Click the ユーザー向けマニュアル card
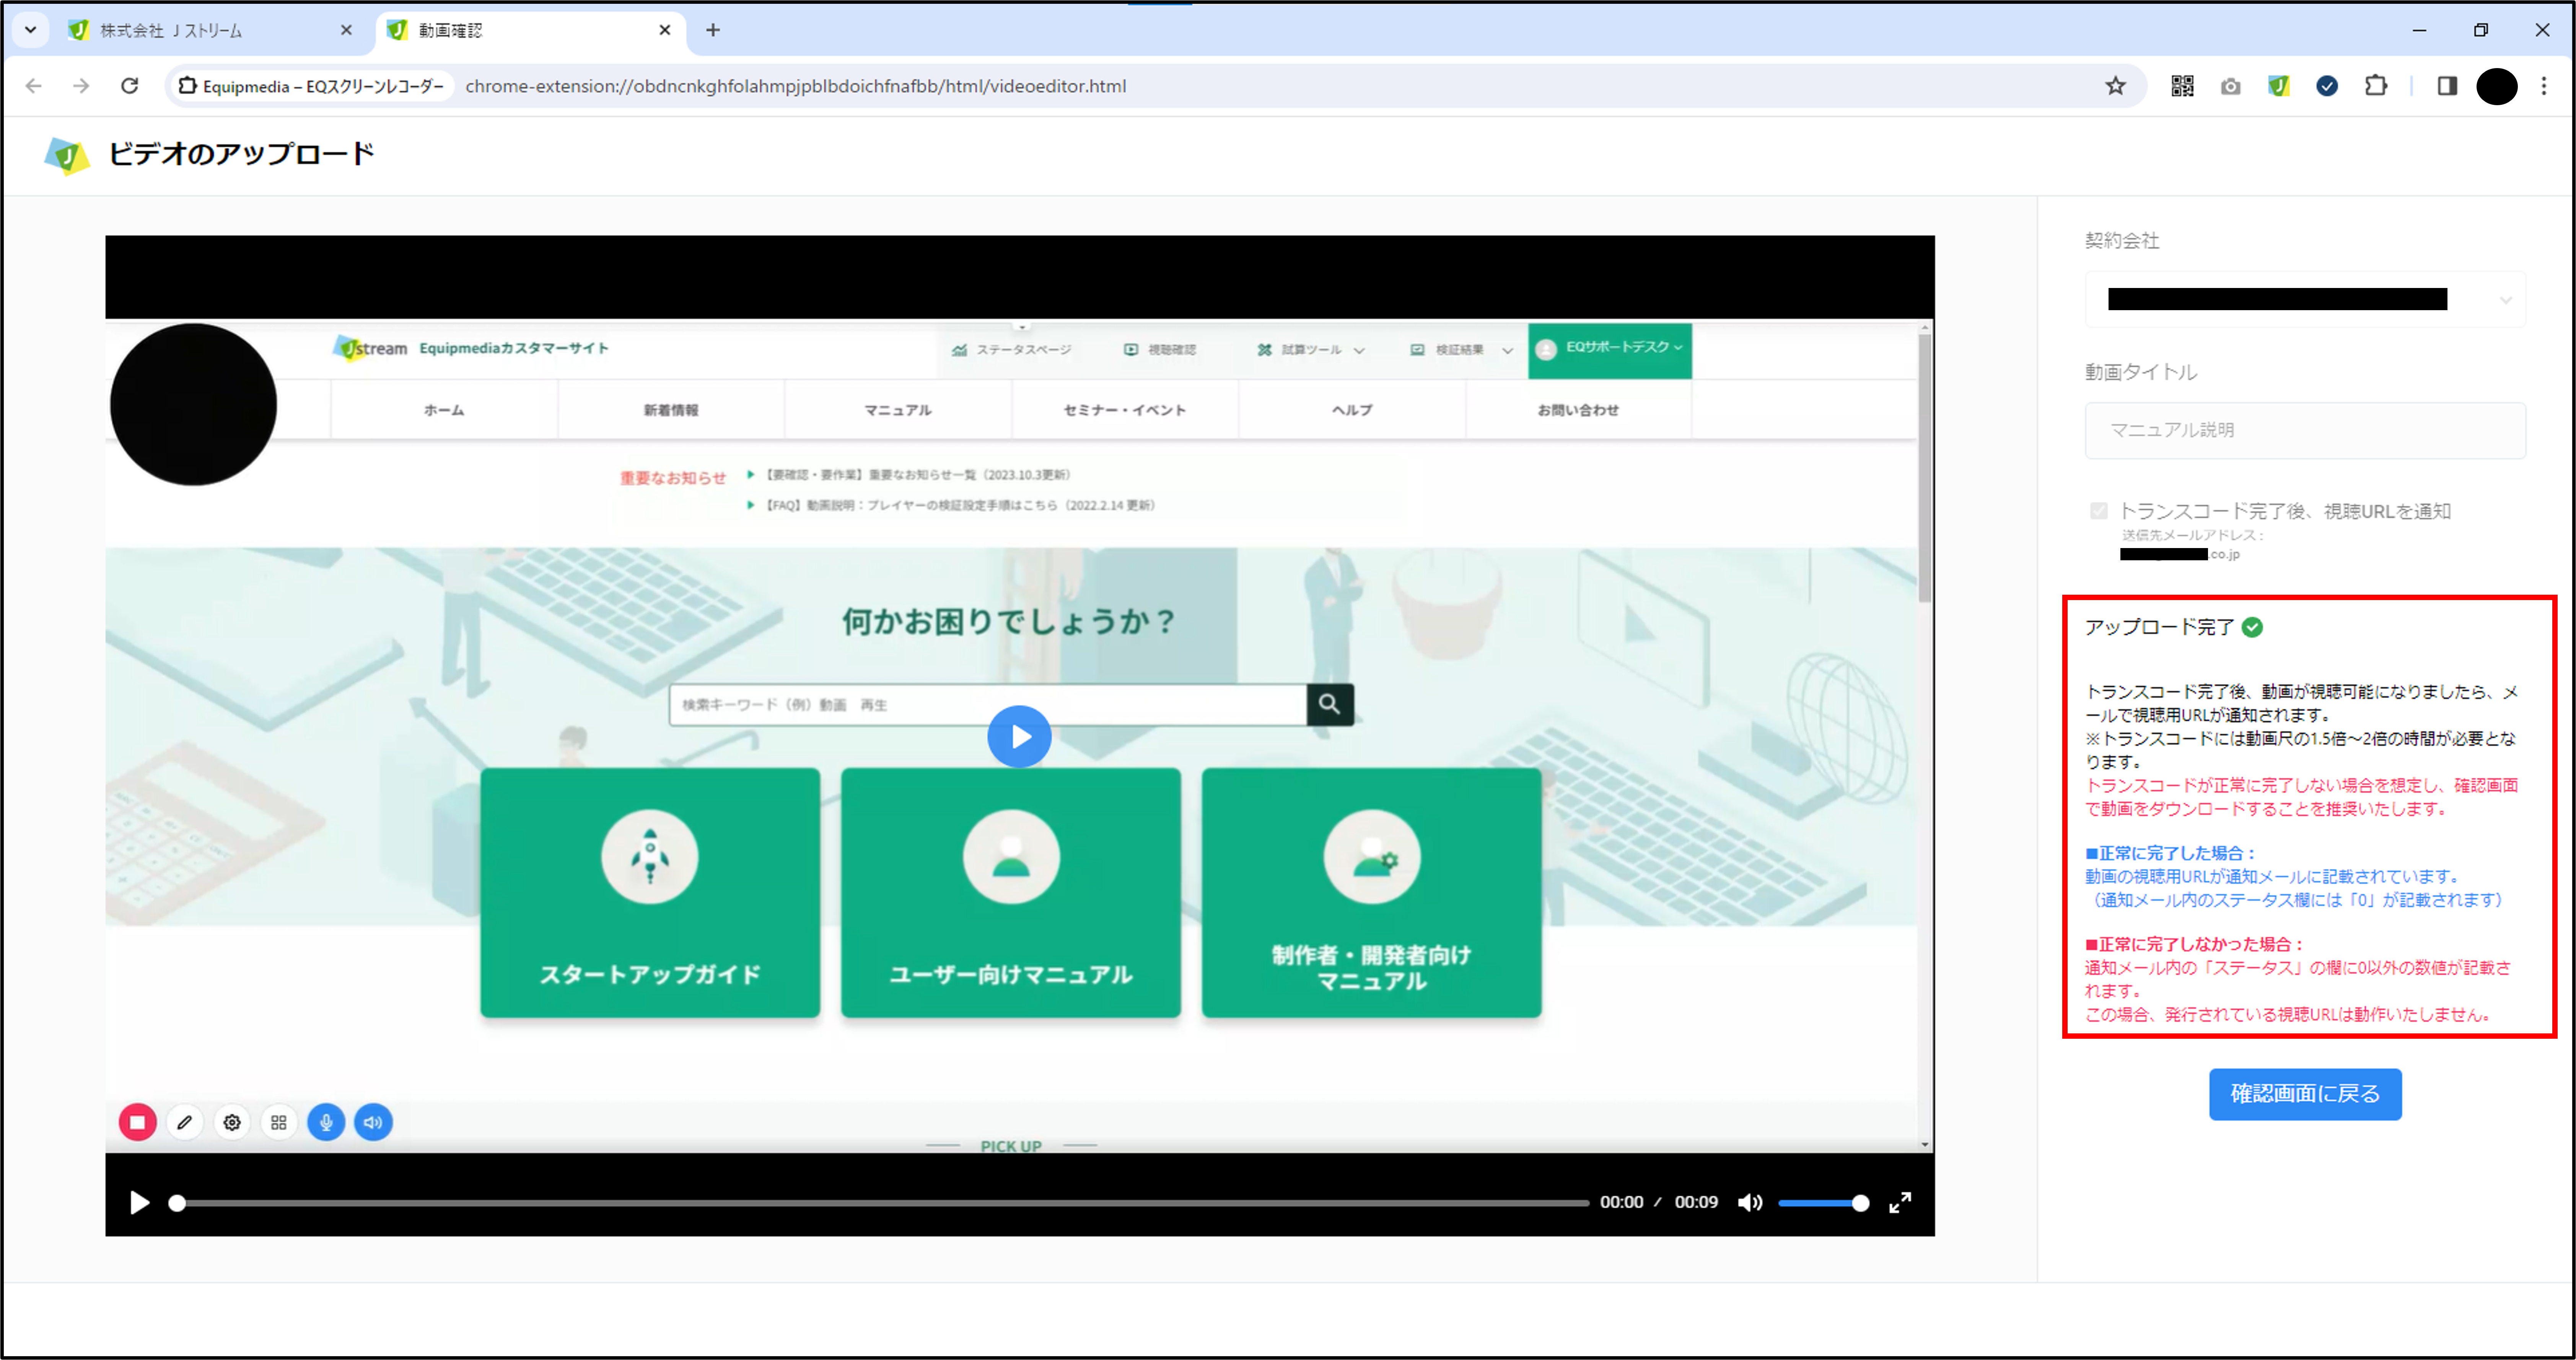This screenshot has height=1360, width=2576. coord(1011,893)
